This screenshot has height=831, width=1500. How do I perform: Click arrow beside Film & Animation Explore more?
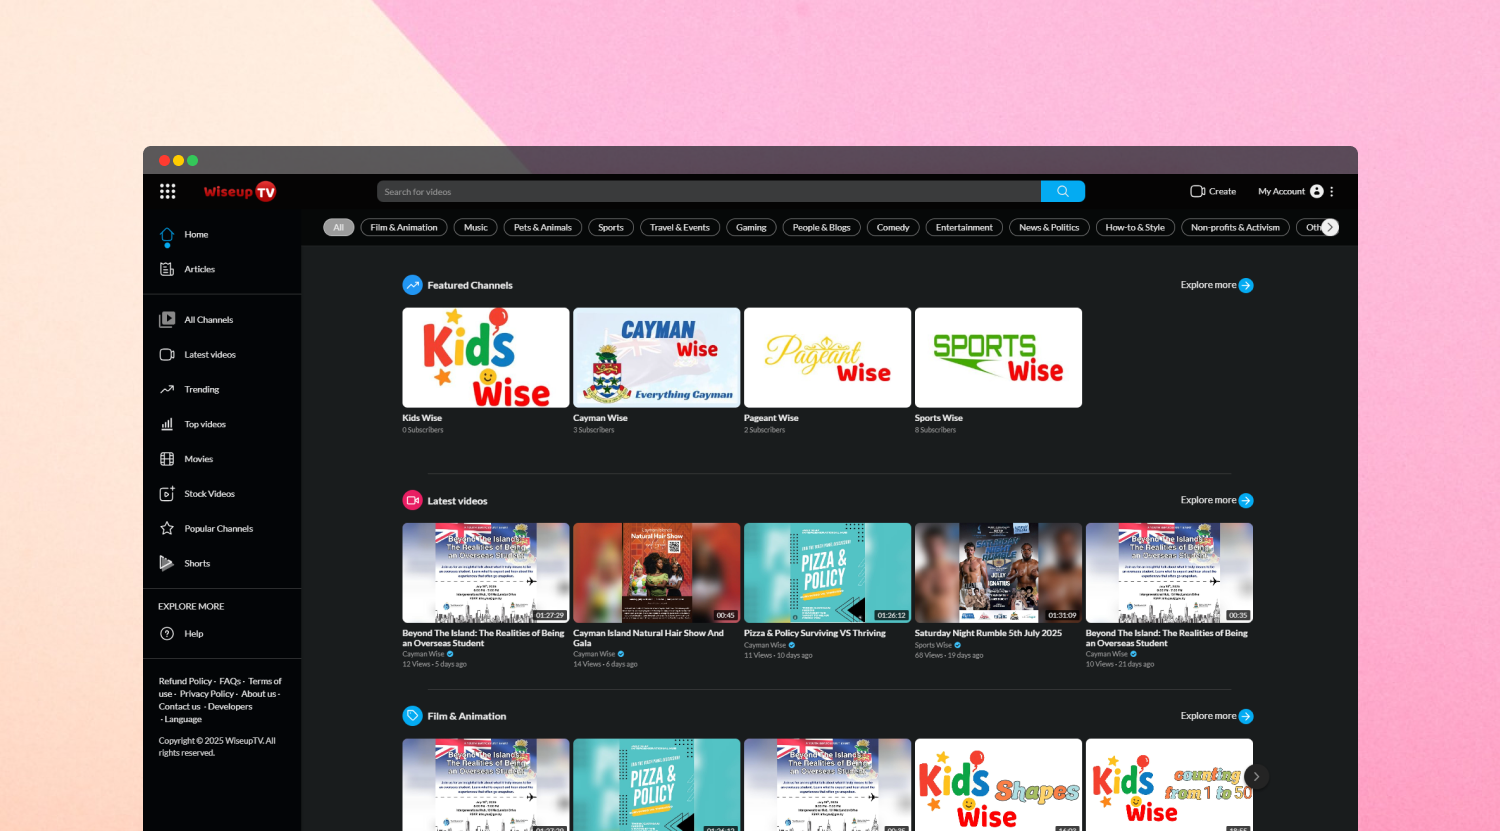pyautogui.click(x=1246, y=716)
